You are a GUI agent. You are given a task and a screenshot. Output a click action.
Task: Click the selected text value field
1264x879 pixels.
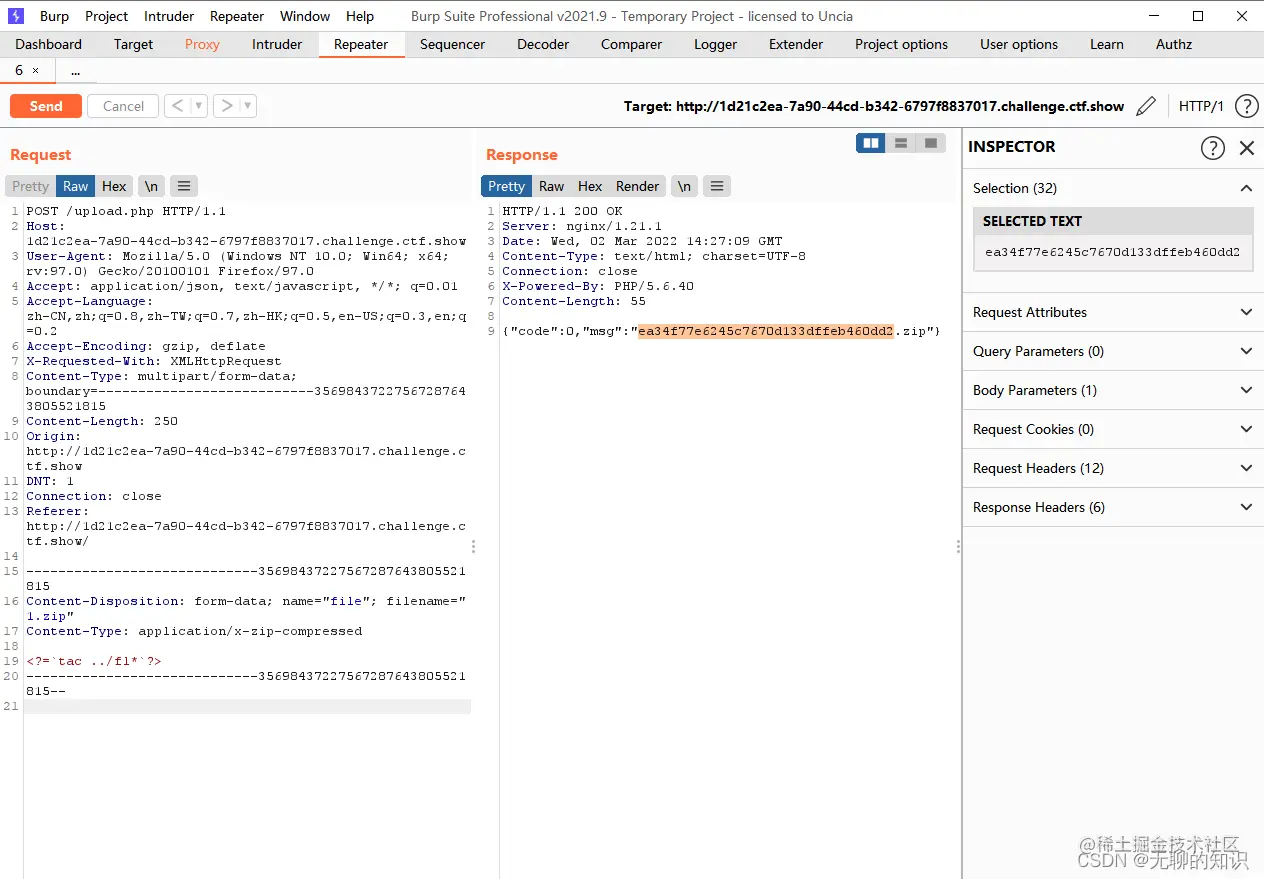coord(1113,252)
